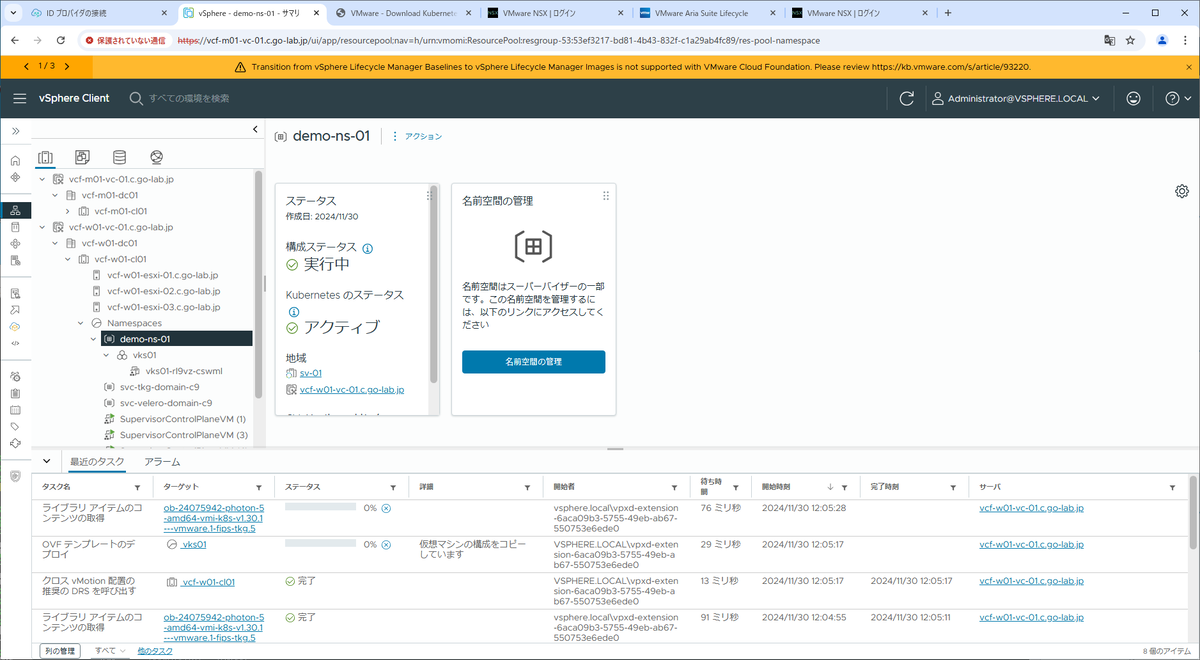The height and width of the screenshot is (660, 1200).
Task: Open Workload Management icon in the sidebar
Action: (15, 243)
